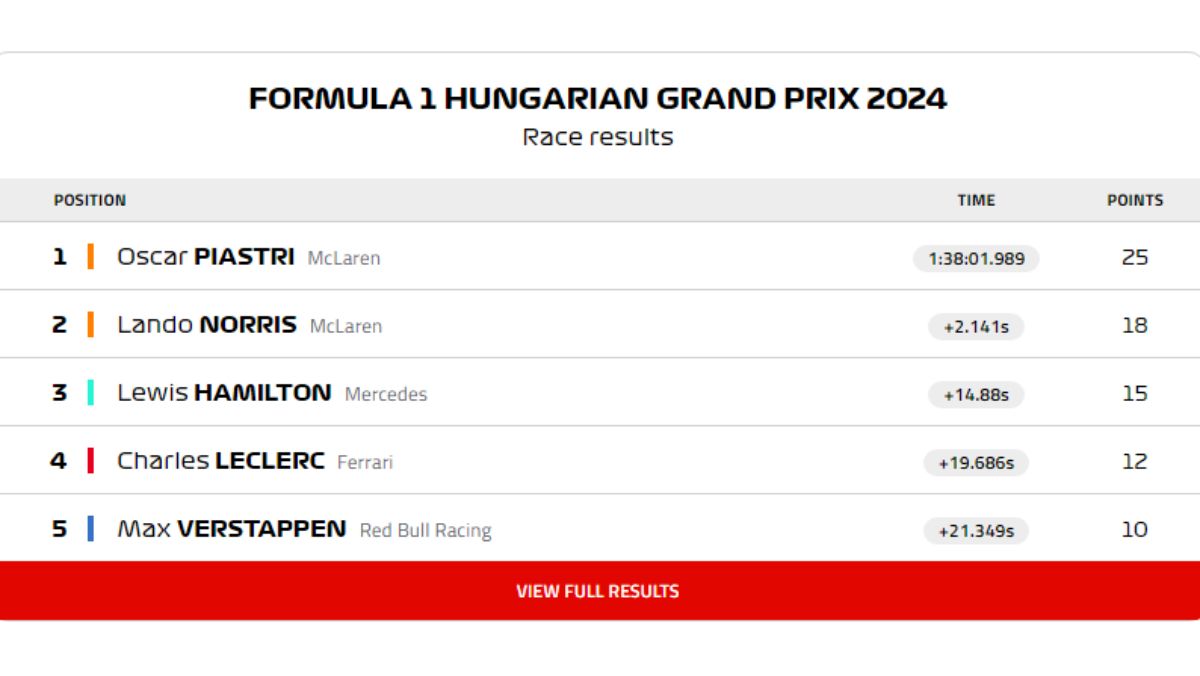Select Lando Norris driver name

[x=207, y=325]
